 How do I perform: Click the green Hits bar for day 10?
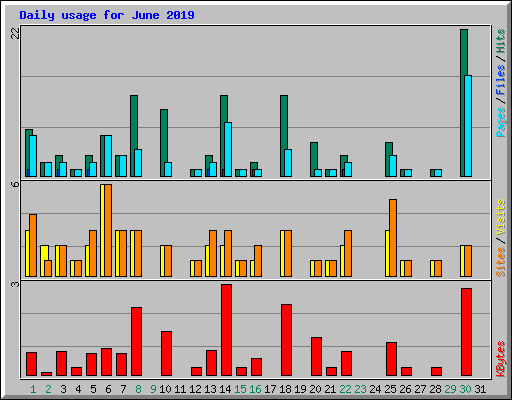(164, 143)
